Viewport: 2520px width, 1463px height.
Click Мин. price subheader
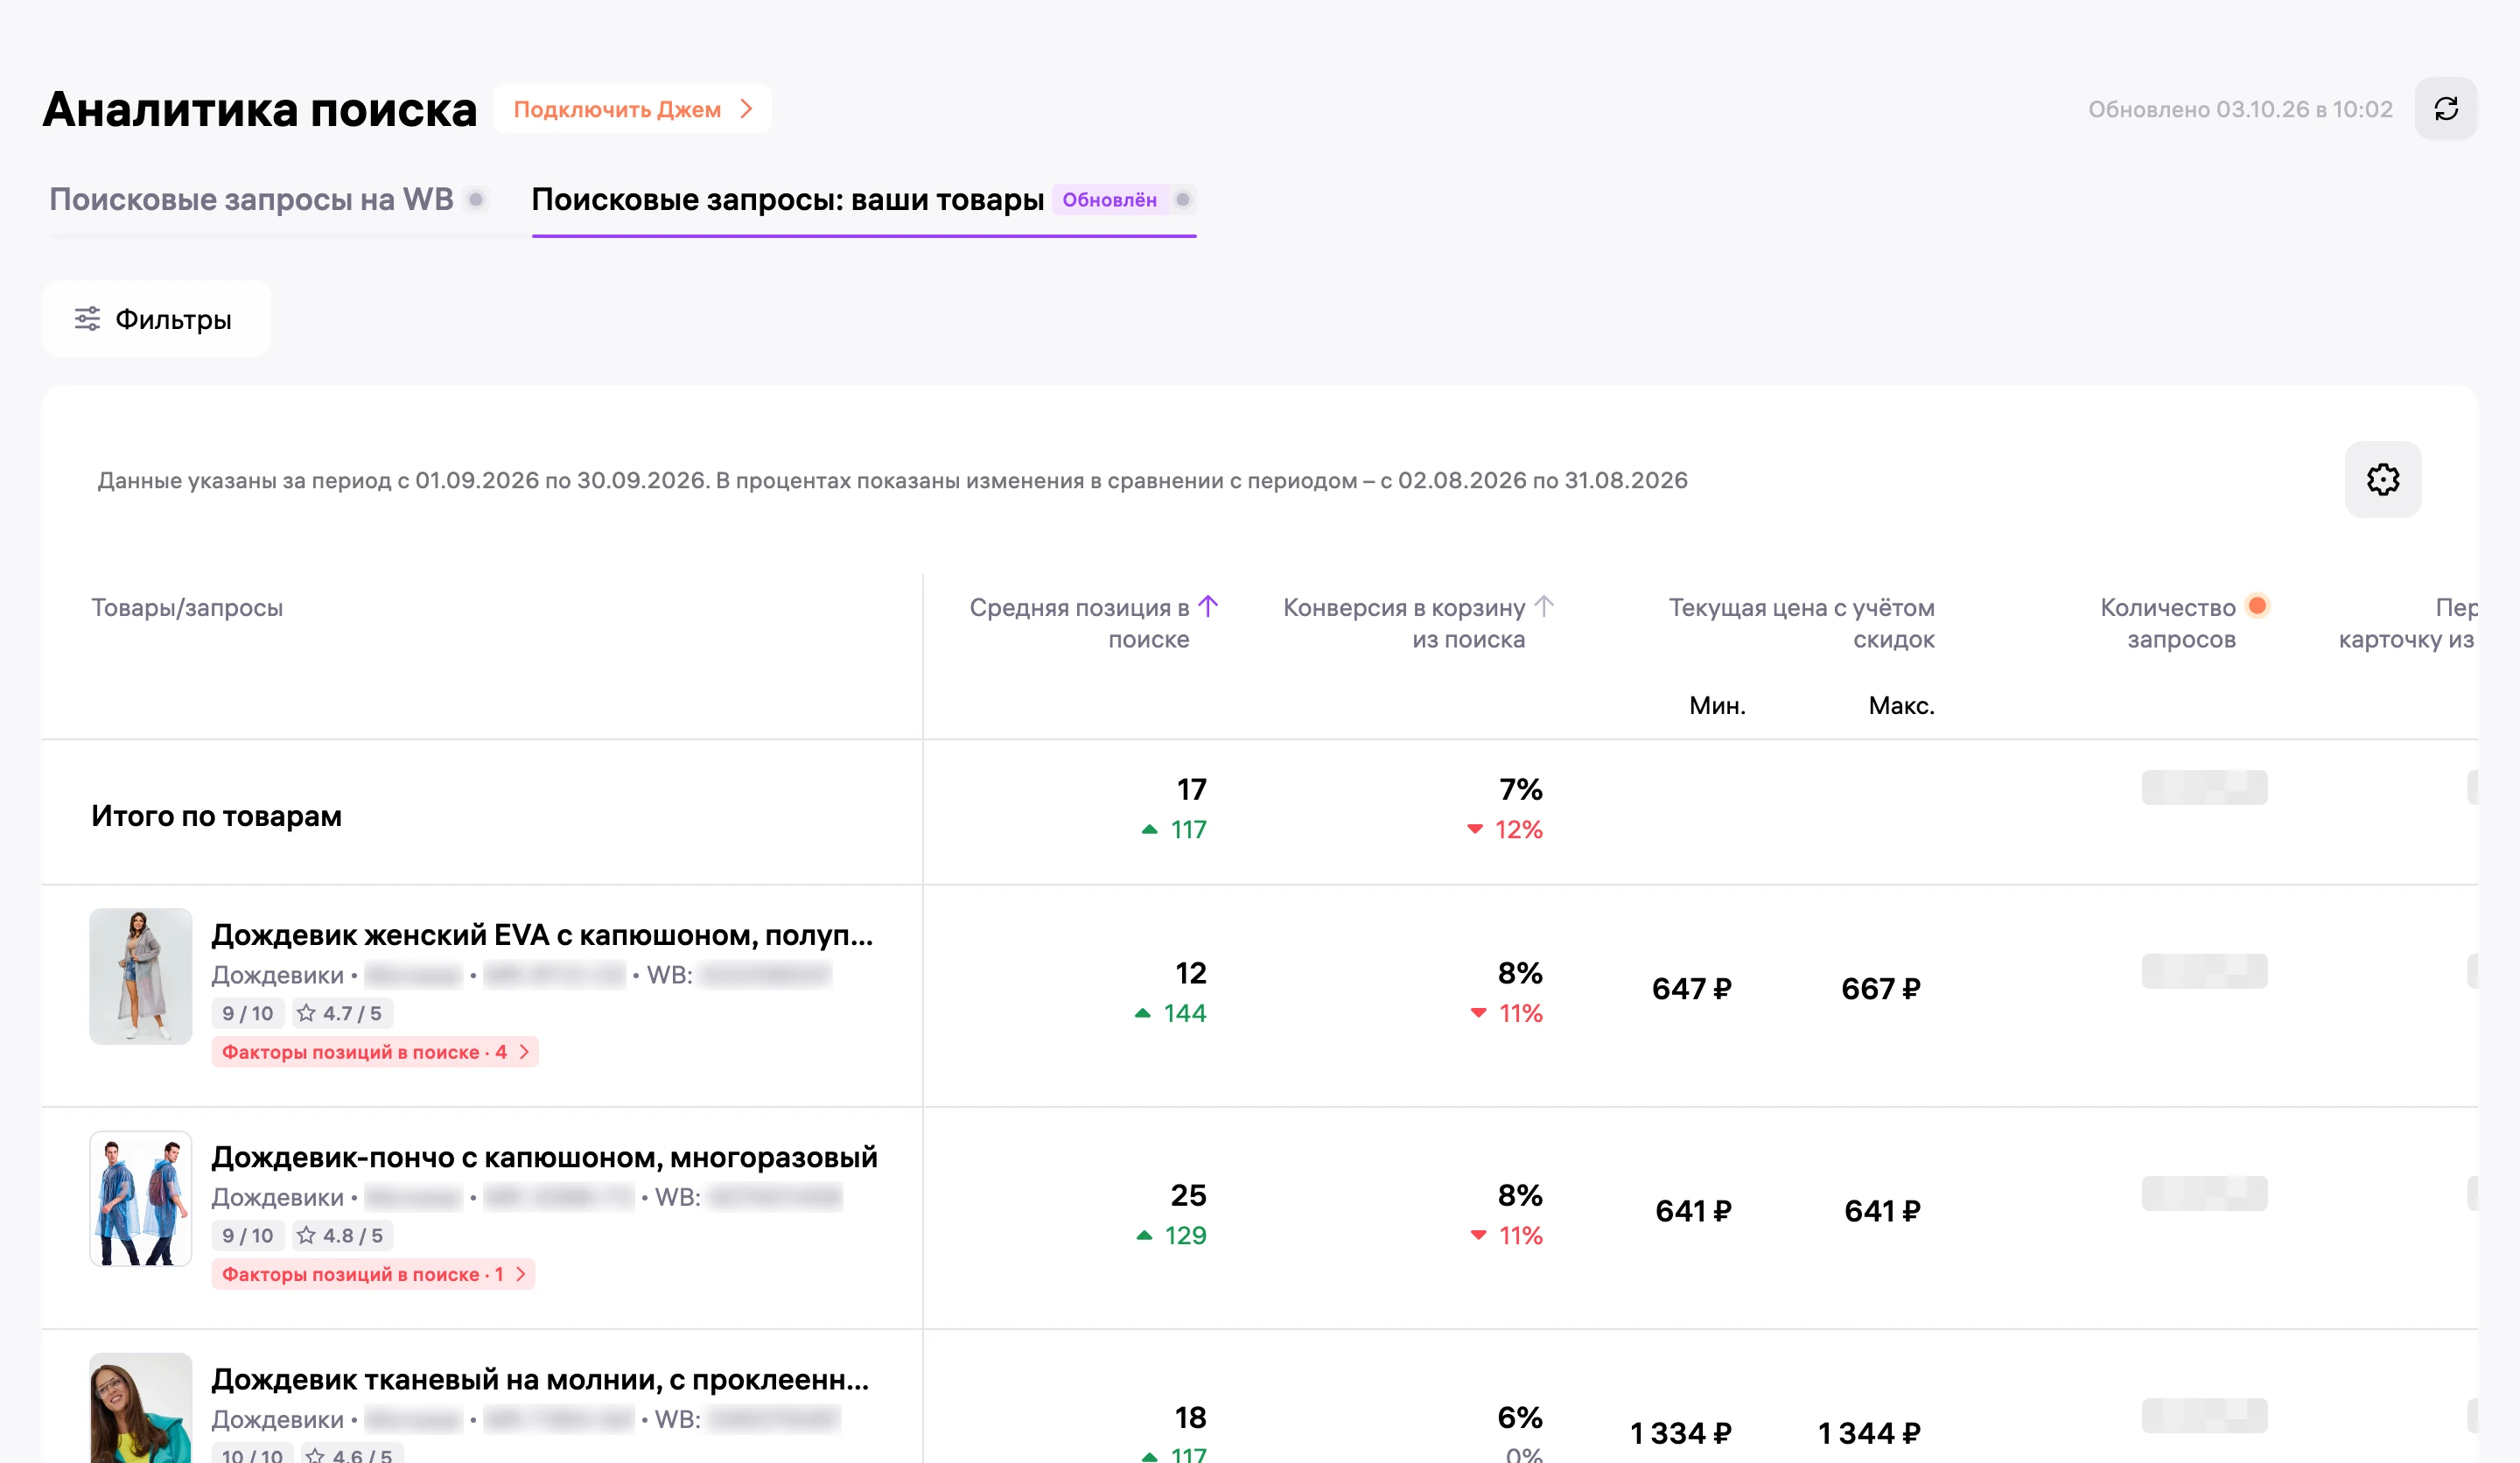(1717, 705)
